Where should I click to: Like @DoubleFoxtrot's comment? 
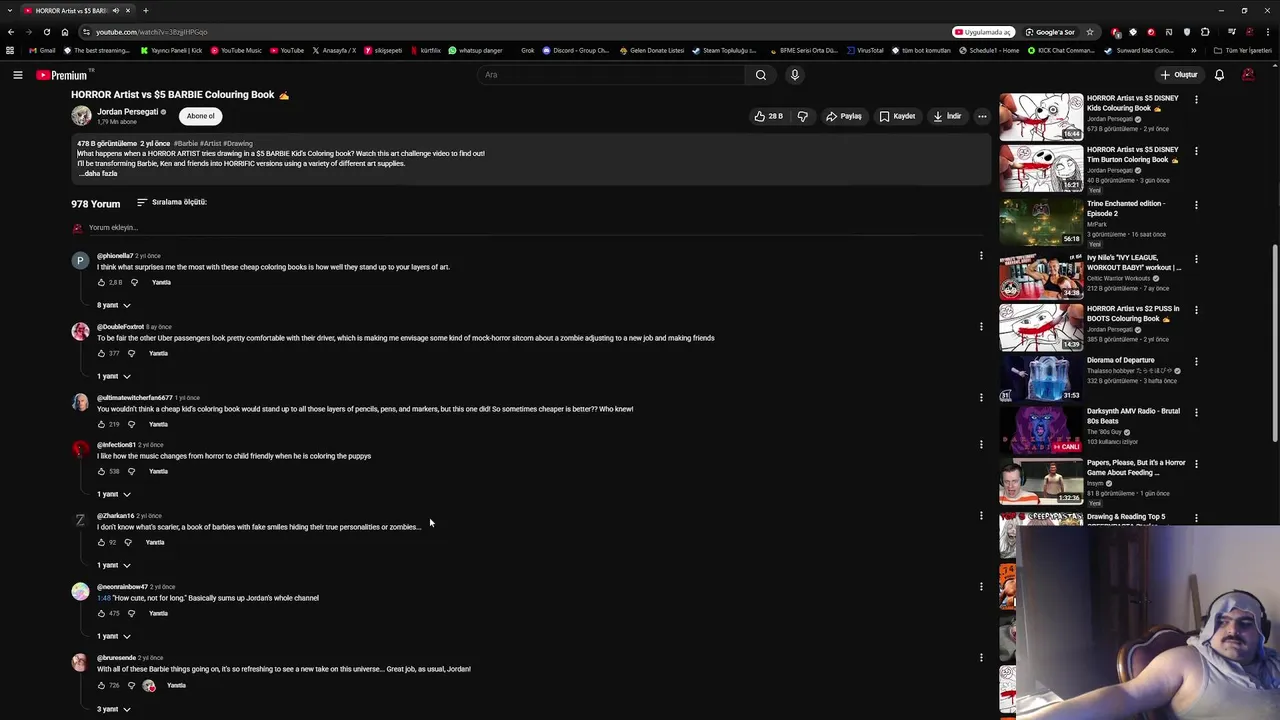pos(101,354)
